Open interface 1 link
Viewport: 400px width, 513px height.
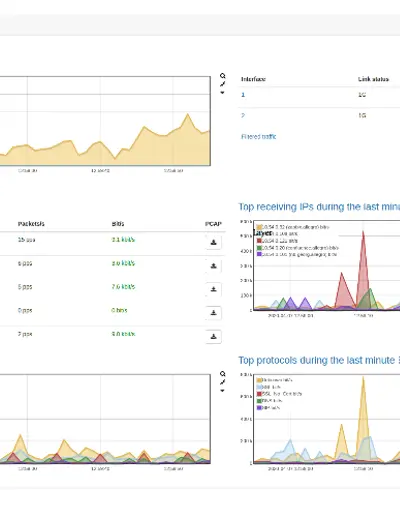[243, 95]
